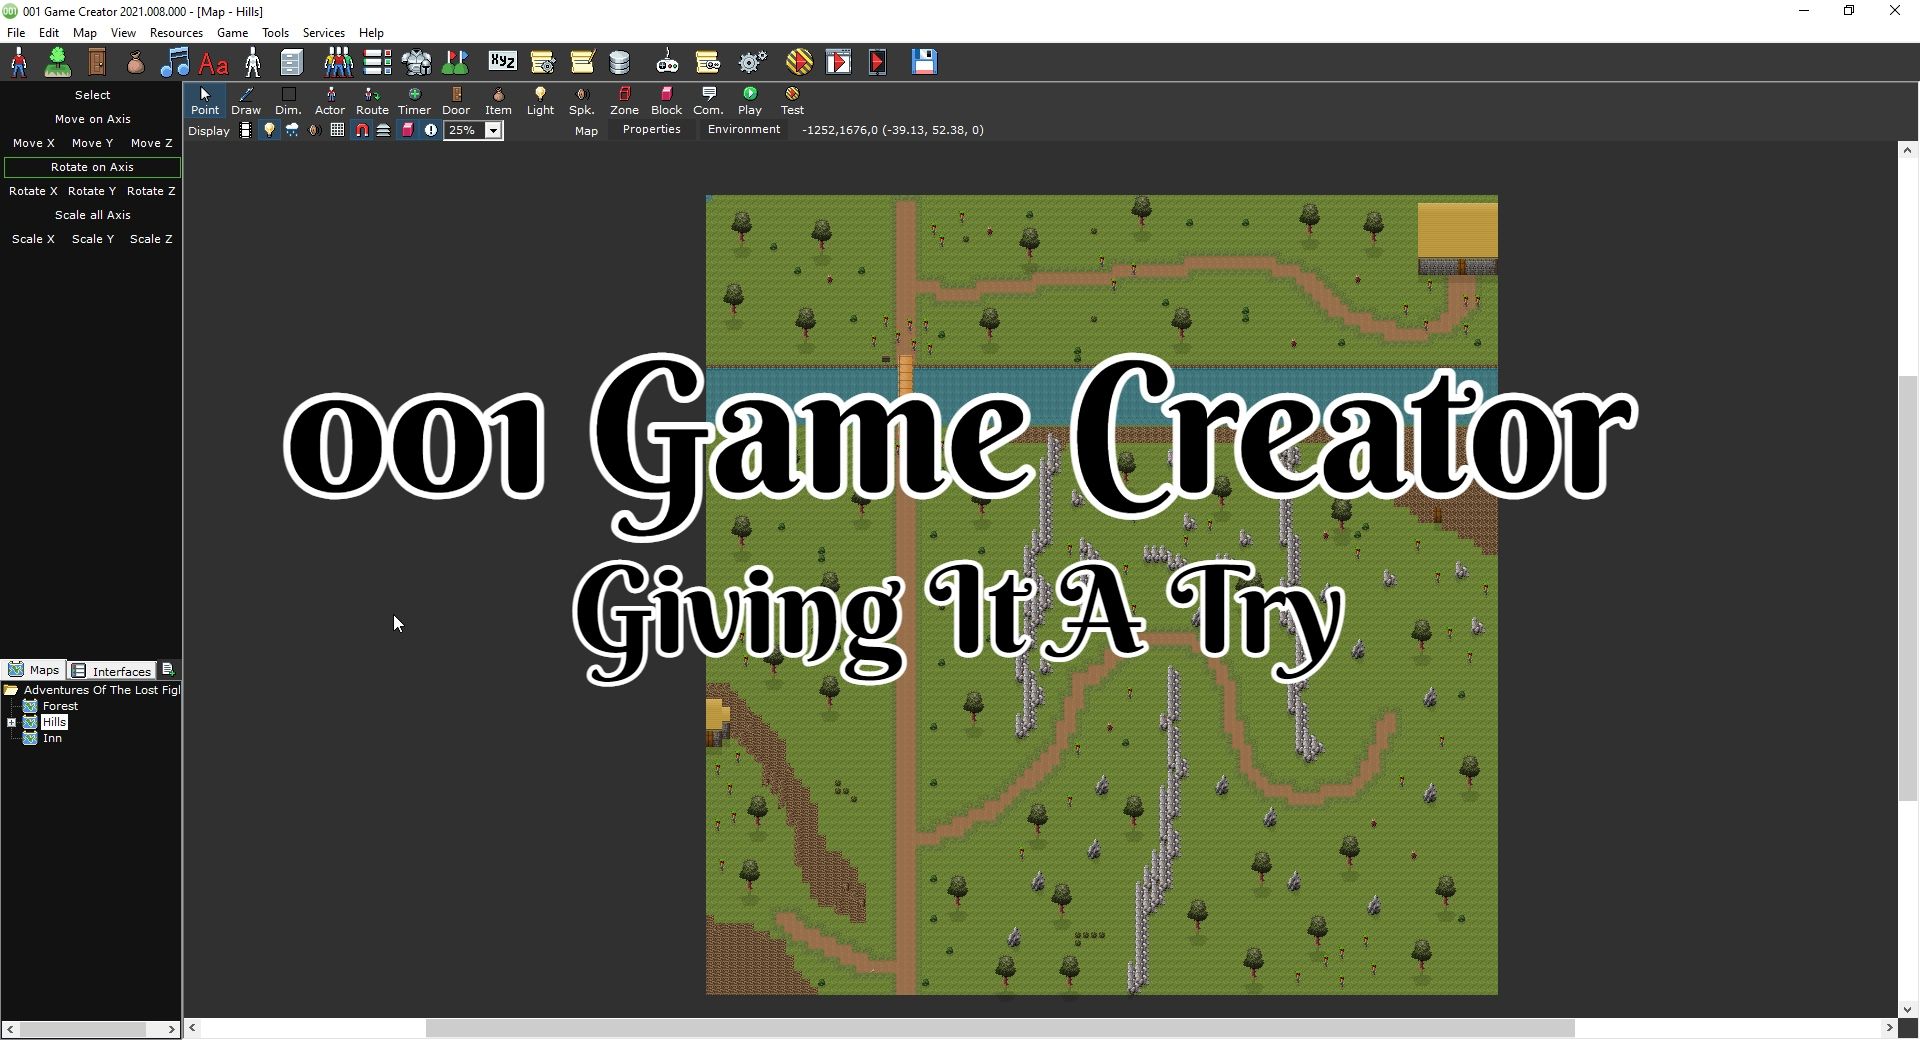Switch to the Maps tab
The image size is (1920, 1040).
34,670
